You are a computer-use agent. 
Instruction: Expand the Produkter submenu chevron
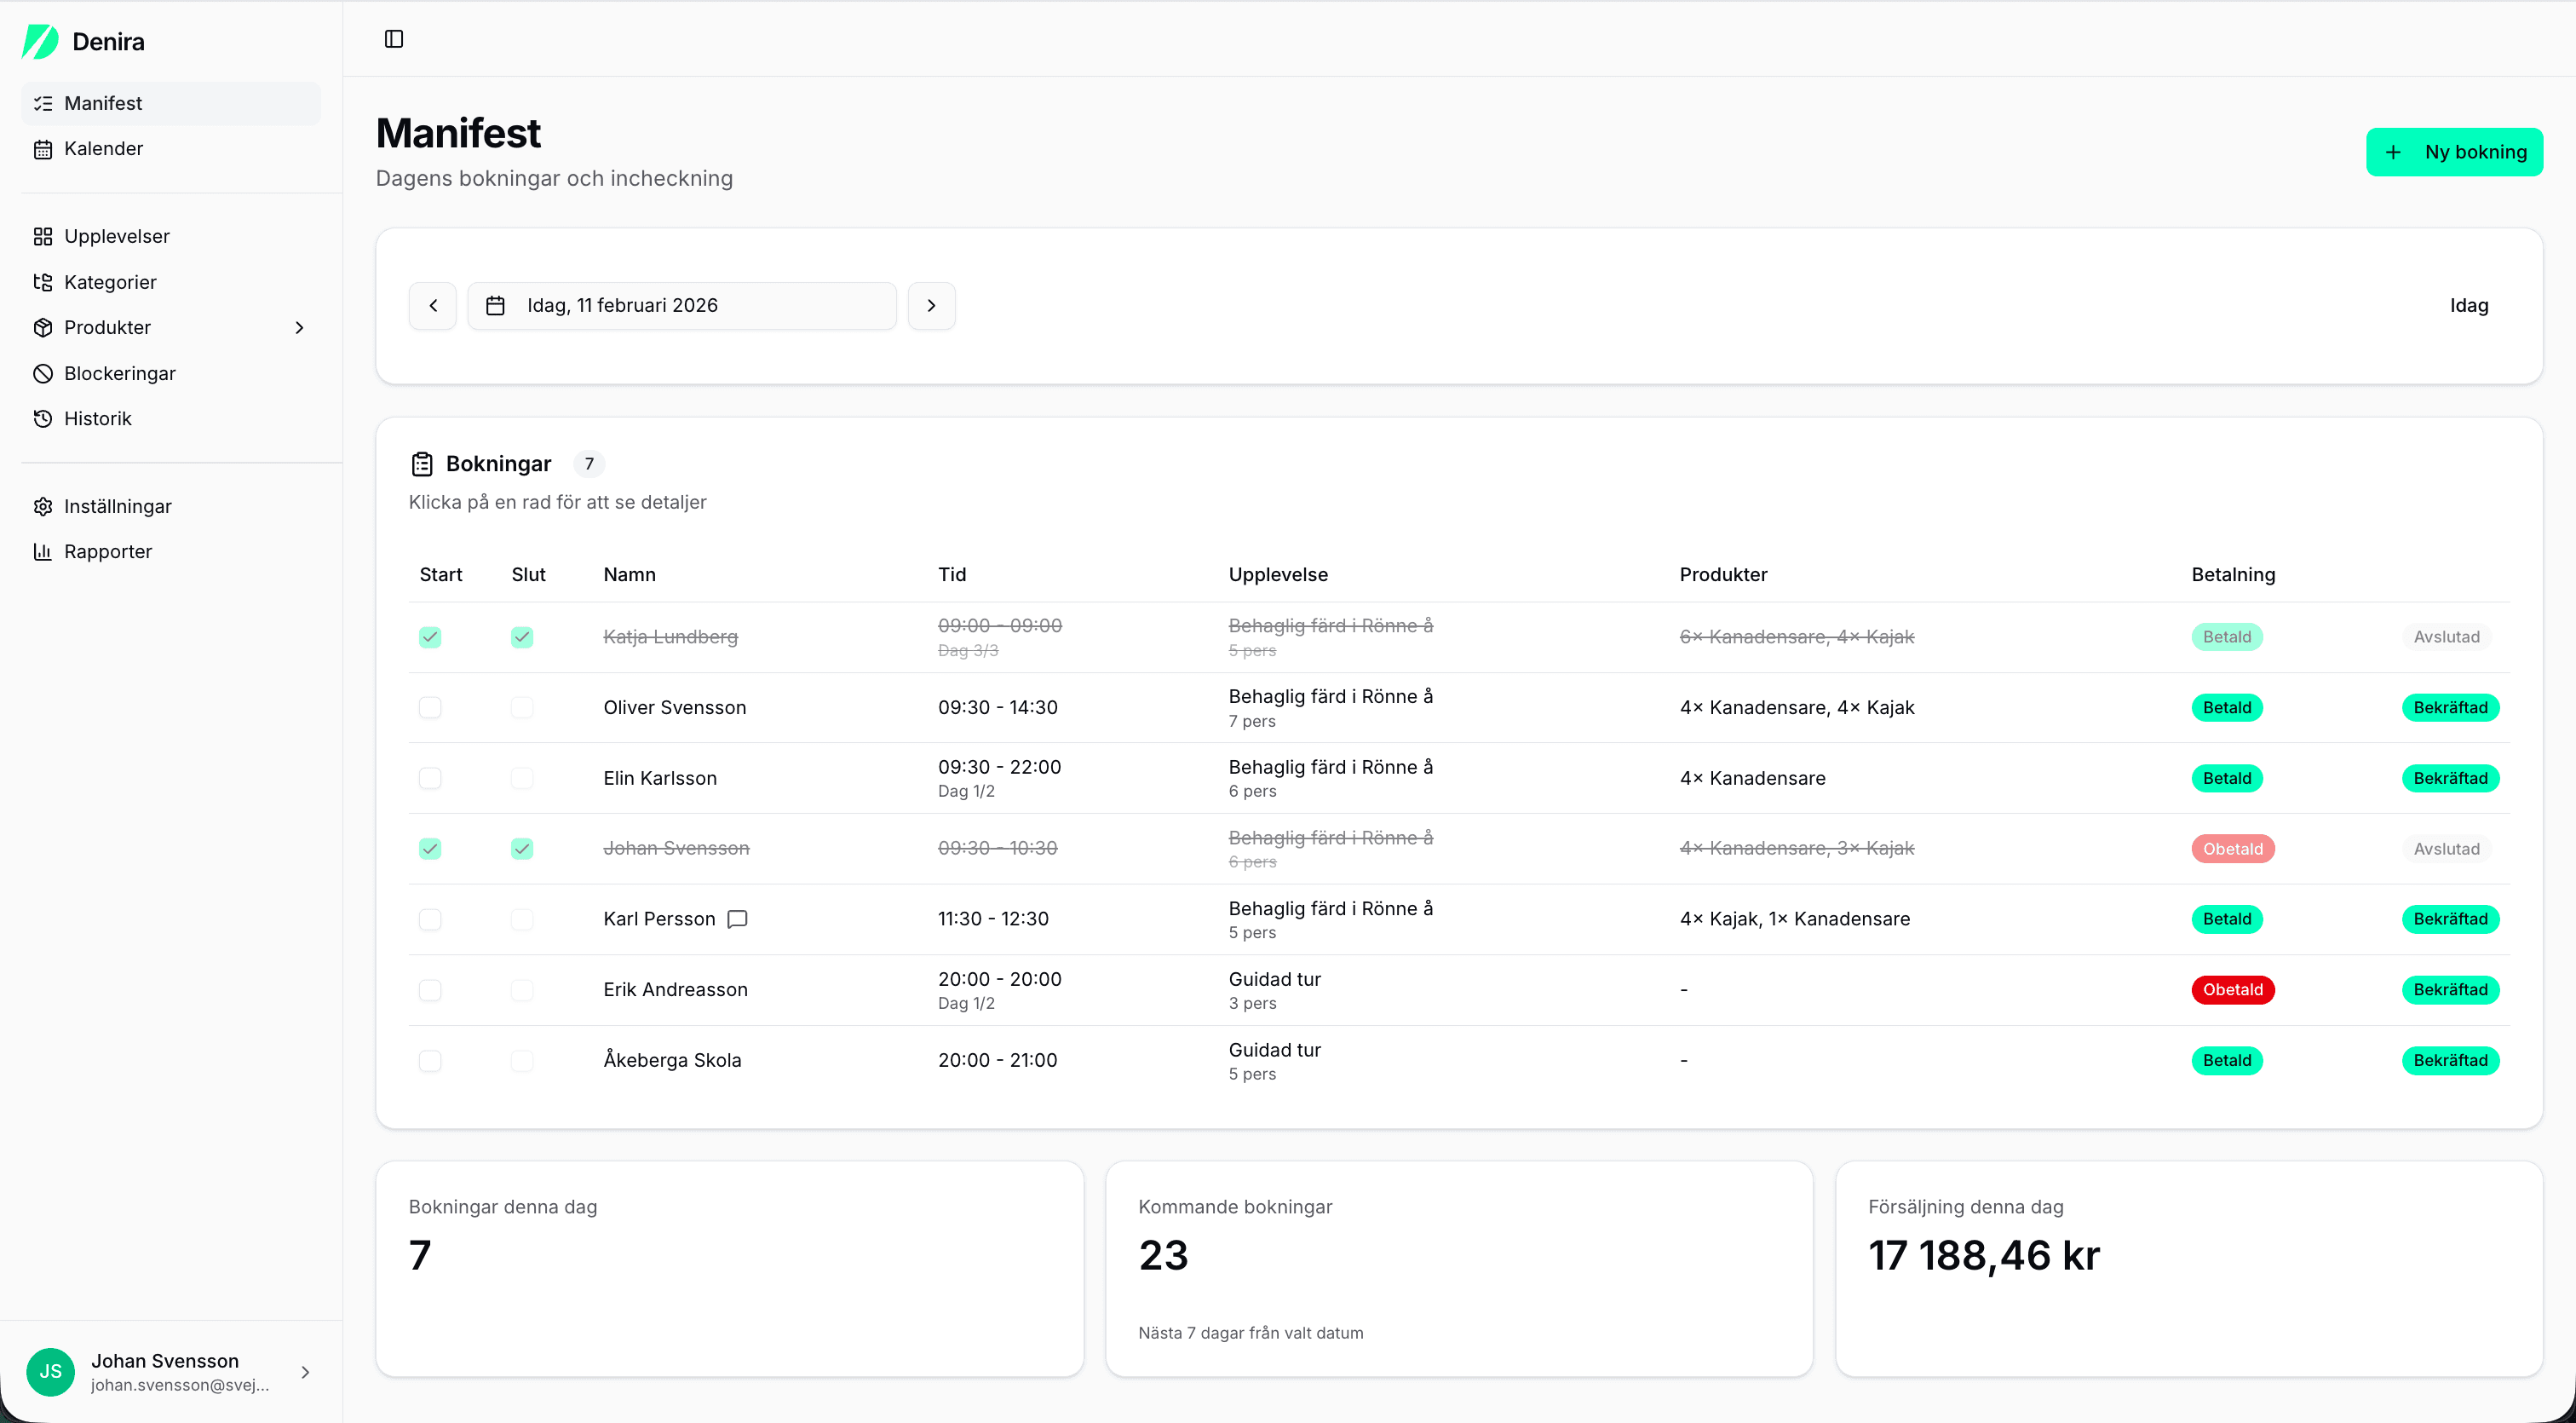pos(299,328)
